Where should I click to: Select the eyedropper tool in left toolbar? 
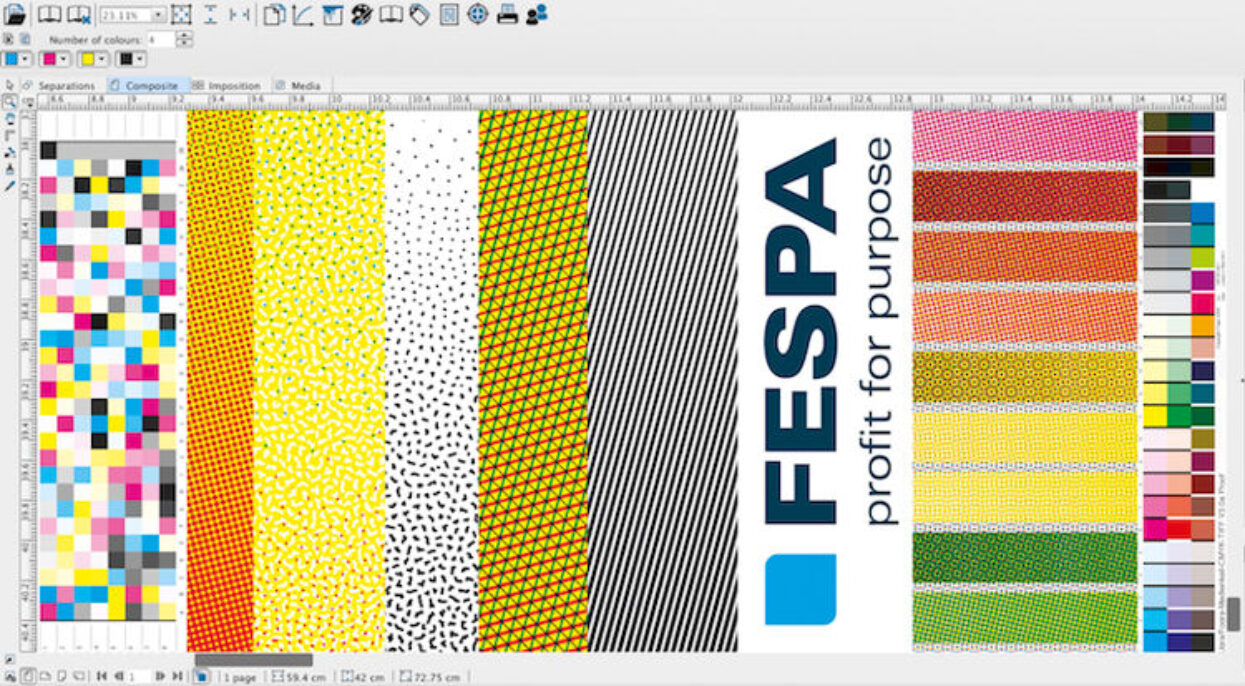click(9, 186)
